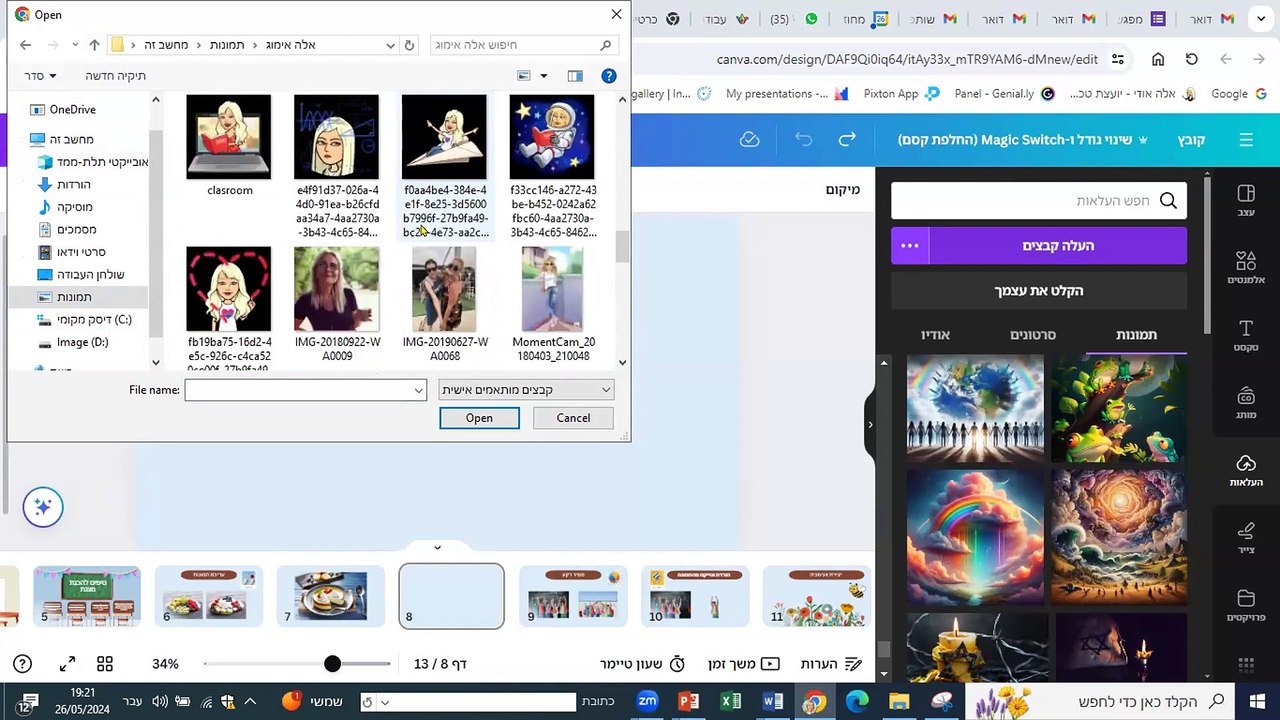Image resolution: width=1280 pixels, height=720 pixels.
Task: Refresh the folder listing in Open dialog
Action: pos(409,45)
